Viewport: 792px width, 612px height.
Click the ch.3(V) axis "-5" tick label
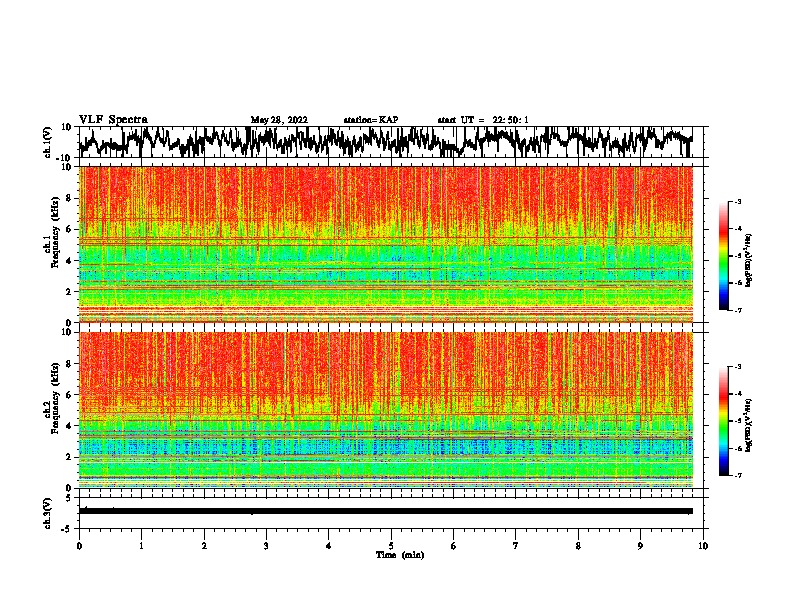coord(67,529)
